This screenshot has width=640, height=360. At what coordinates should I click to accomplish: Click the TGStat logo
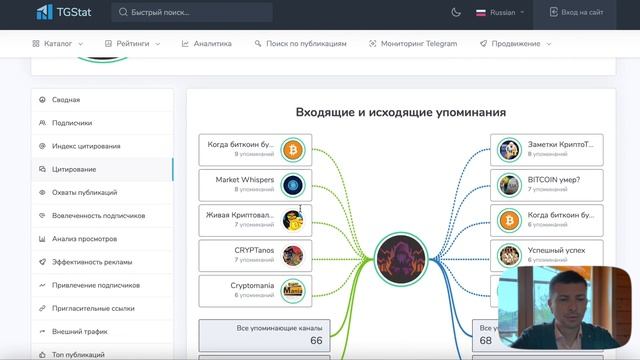64,12
